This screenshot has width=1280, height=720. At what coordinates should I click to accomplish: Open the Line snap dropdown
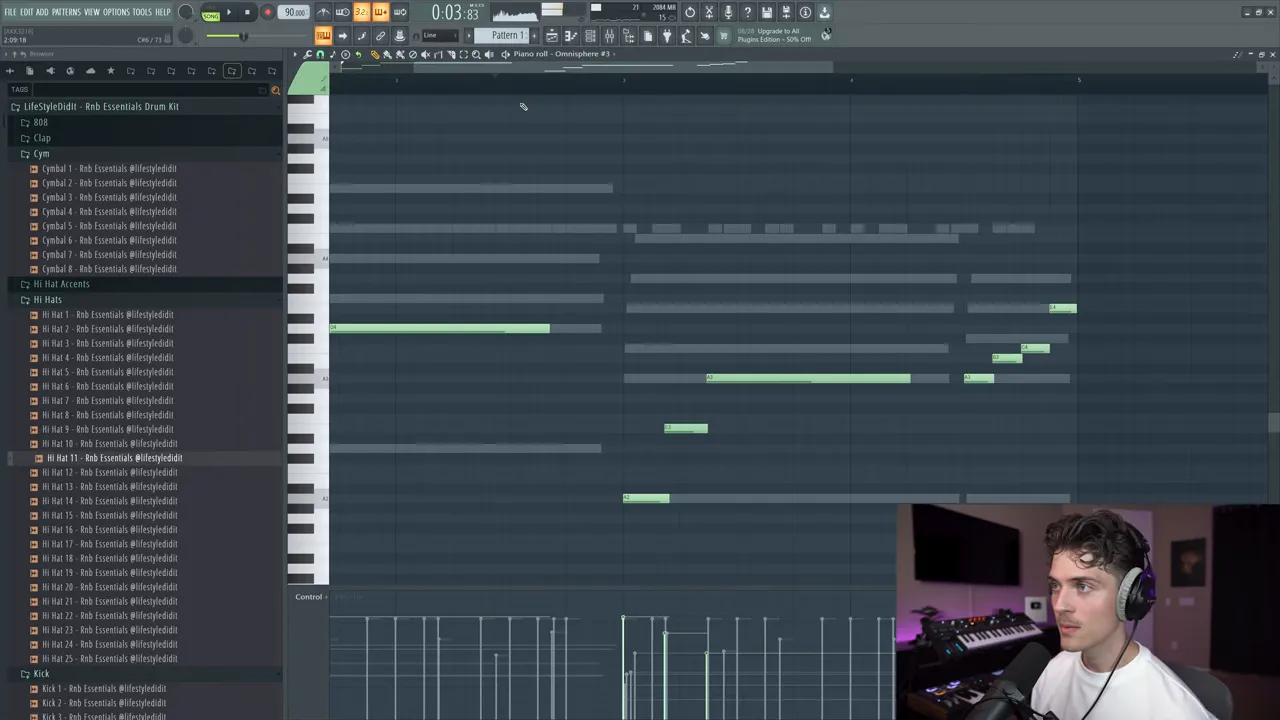440,36
